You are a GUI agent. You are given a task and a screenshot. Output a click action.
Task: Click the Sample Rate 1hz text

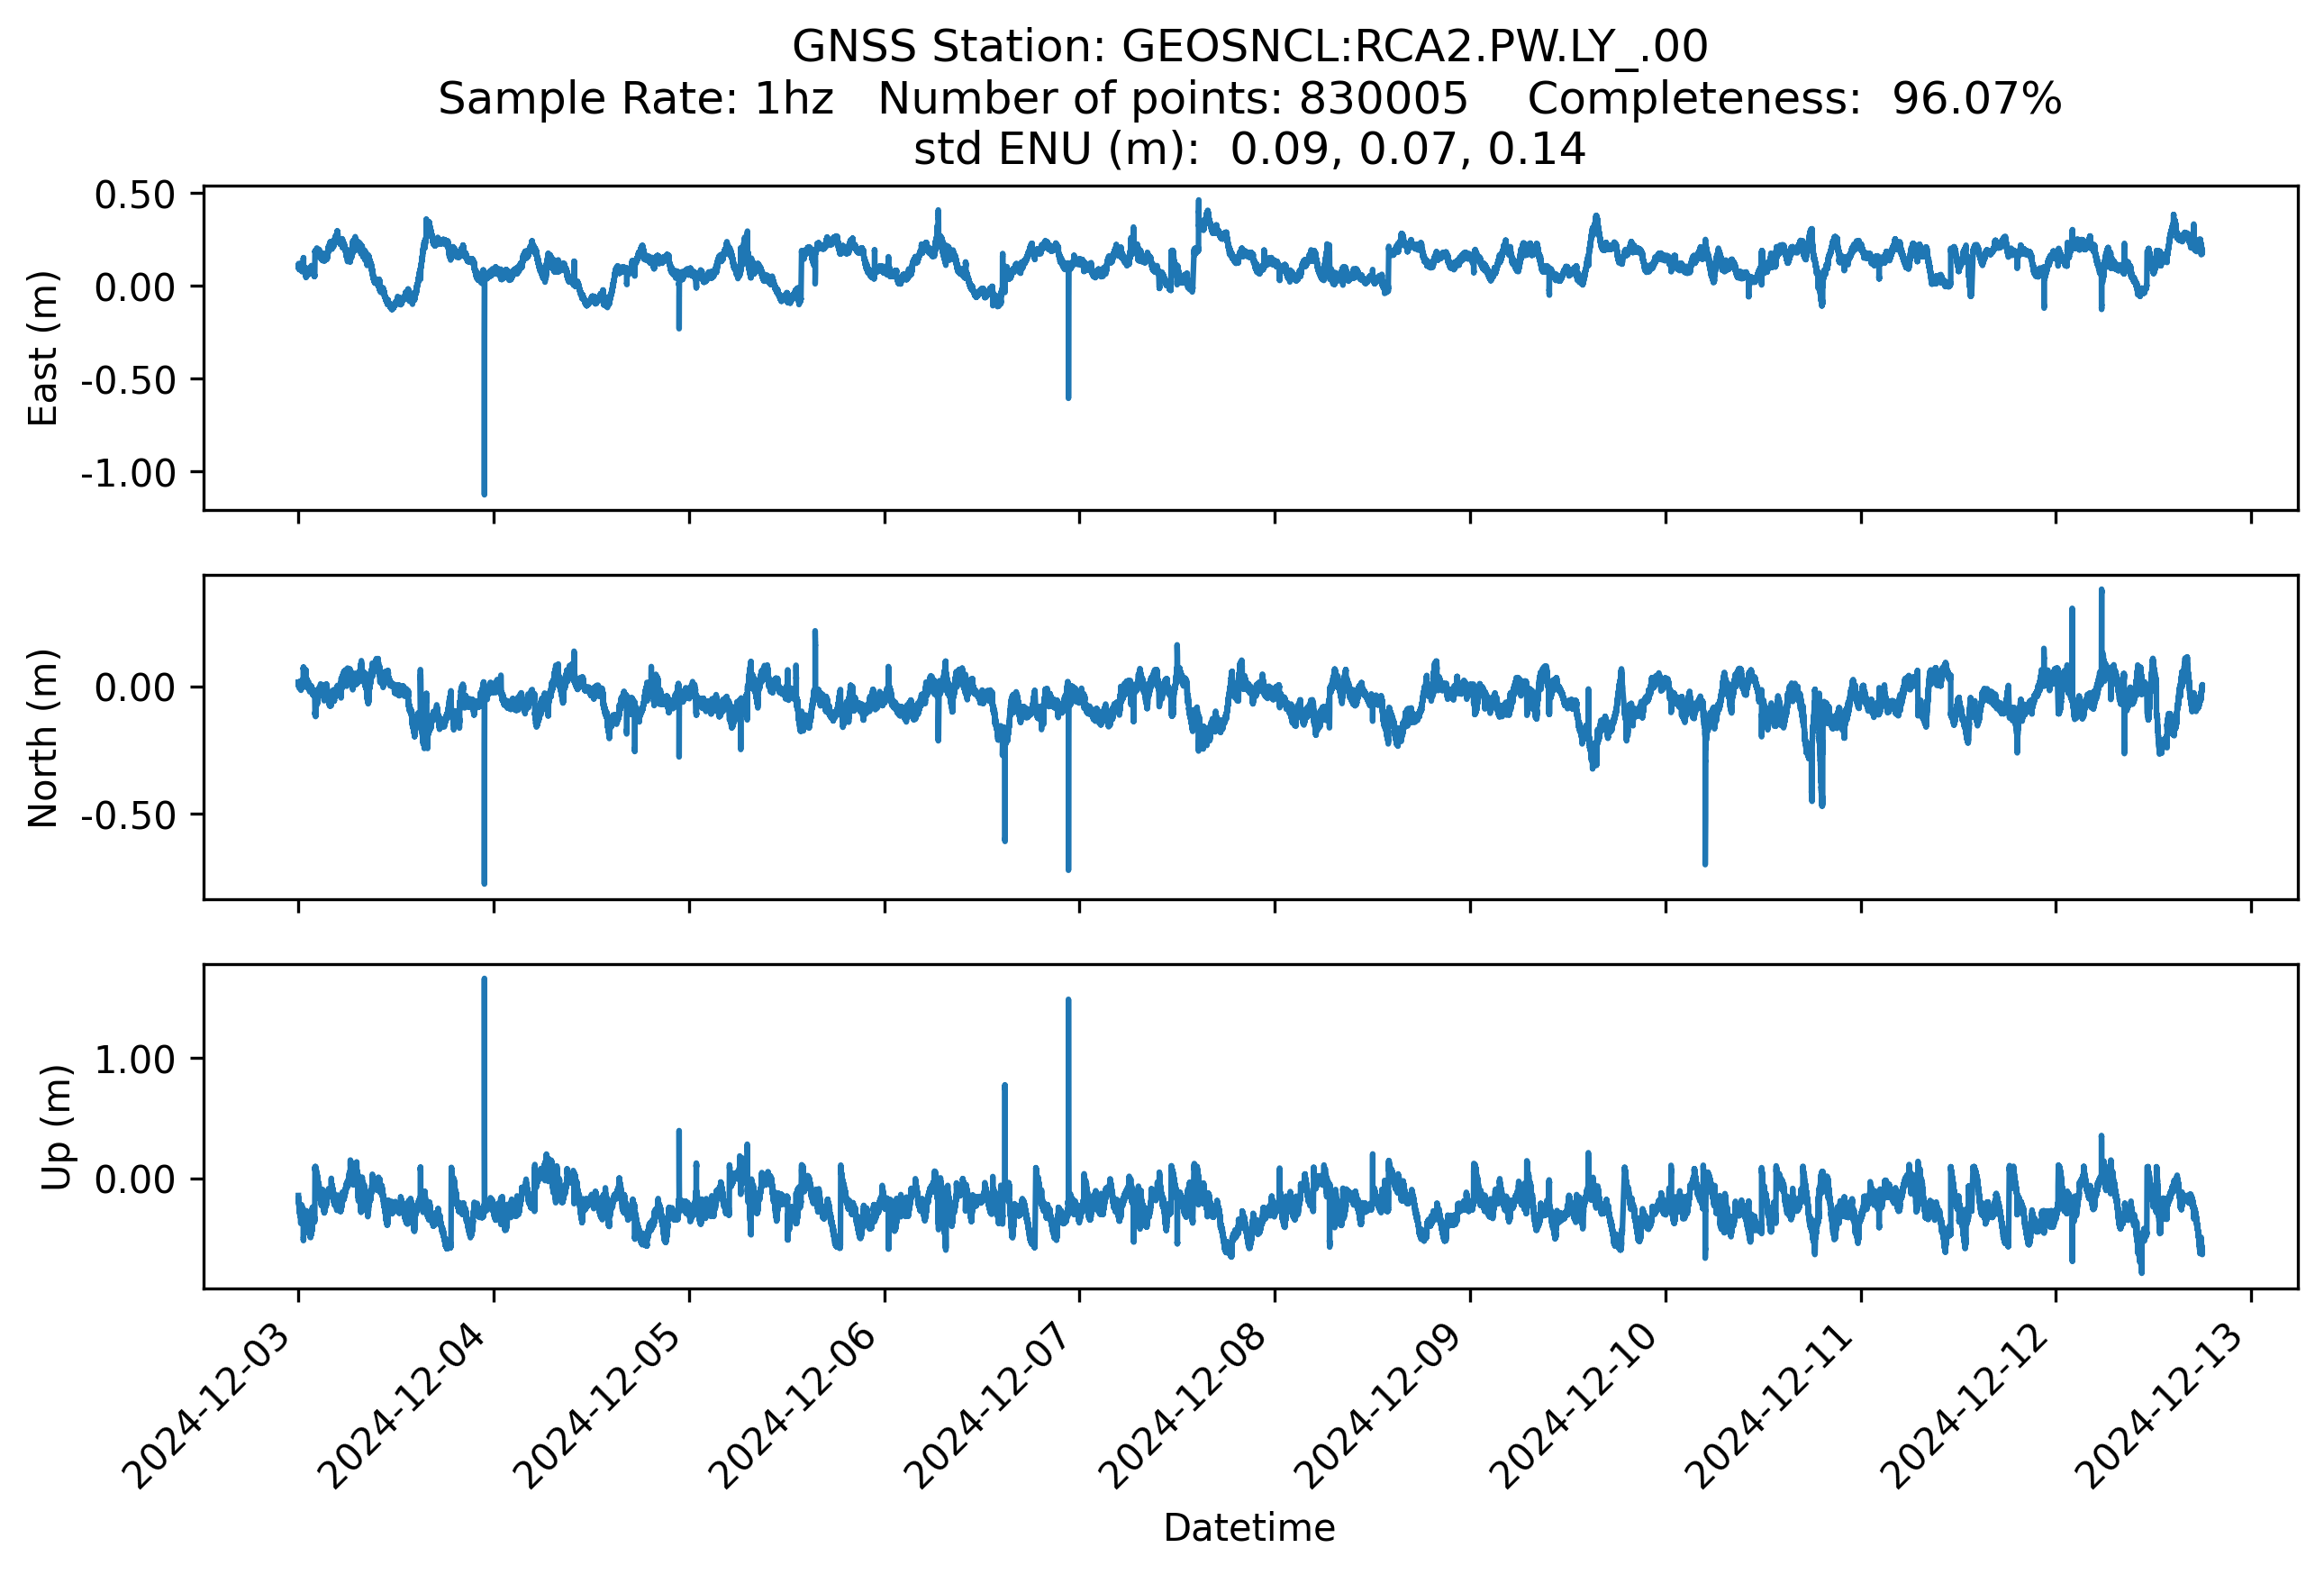pos(635,99)
